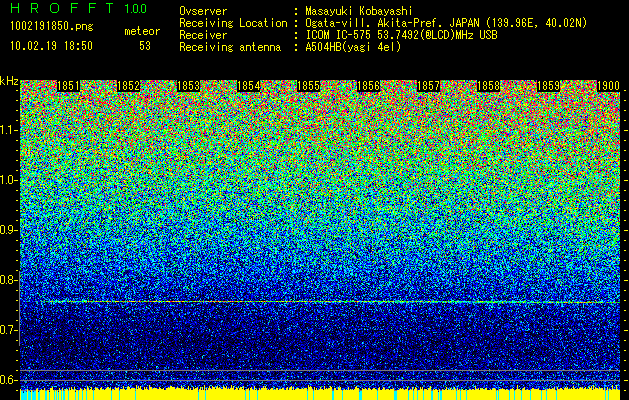Click the yellow signal level bar strip

(x=320, y=394)
